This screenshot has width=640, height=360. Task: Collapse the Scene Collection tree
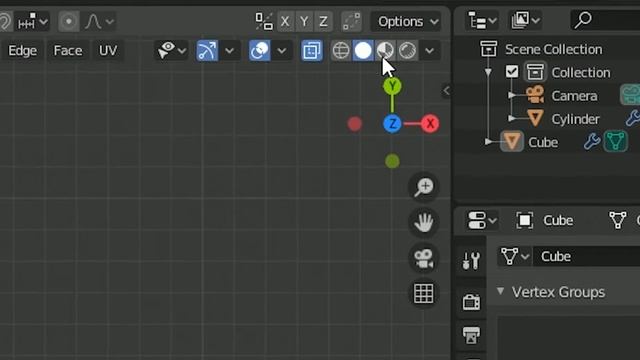[488, 73]
